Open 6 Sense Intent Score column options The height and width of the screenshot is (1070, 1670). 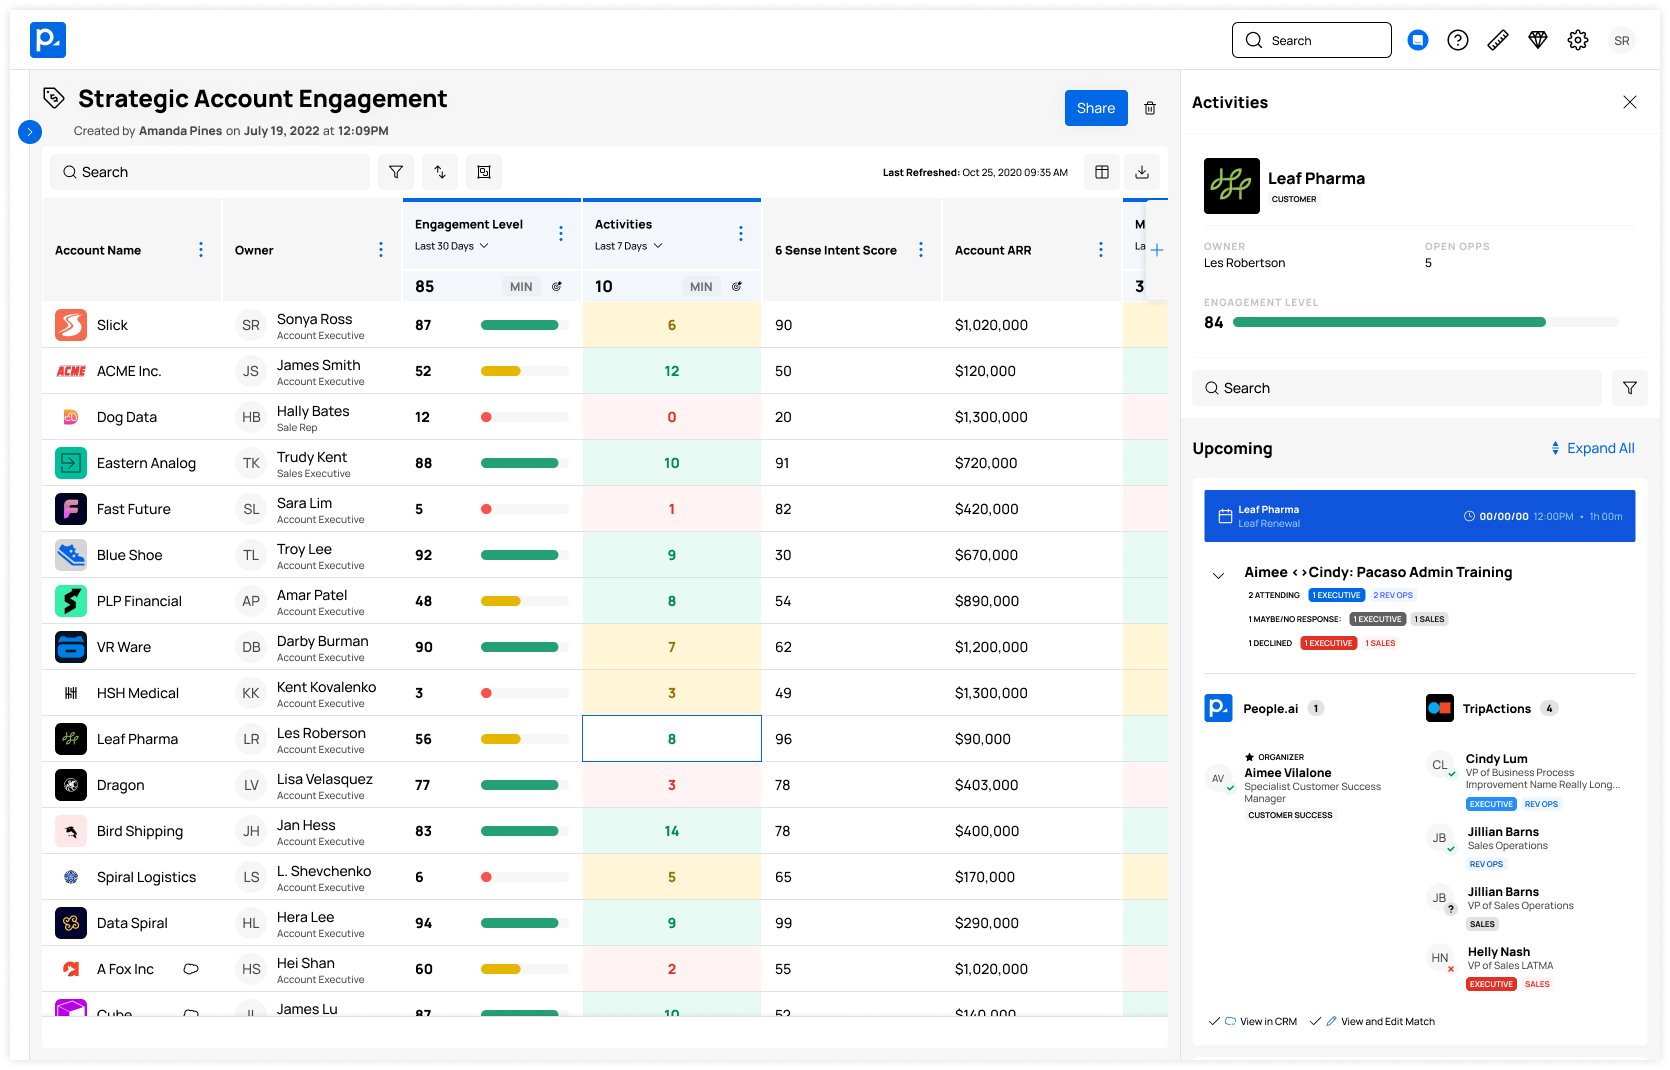(921, 250)
